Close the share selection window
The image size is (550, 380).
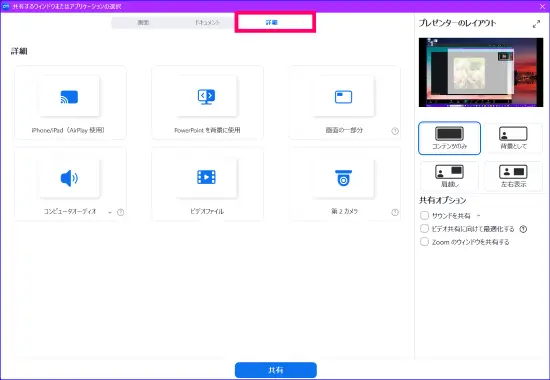click(542, 6)
